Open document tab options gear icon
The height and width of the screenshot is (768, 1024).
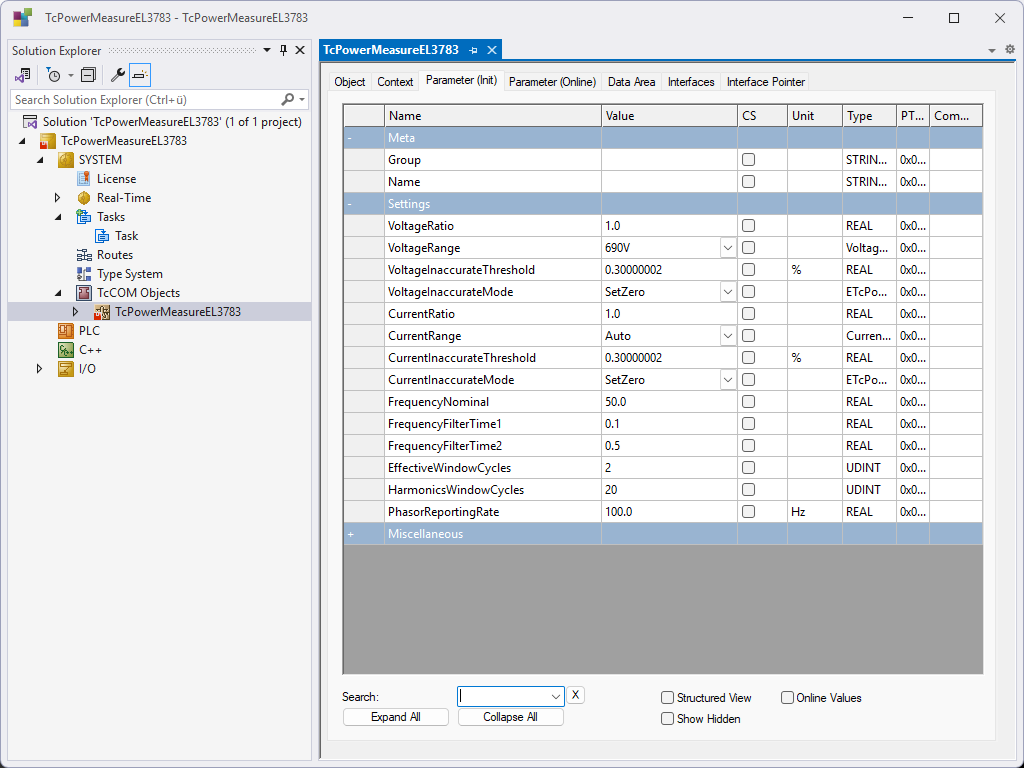(x=1010, y=49)
